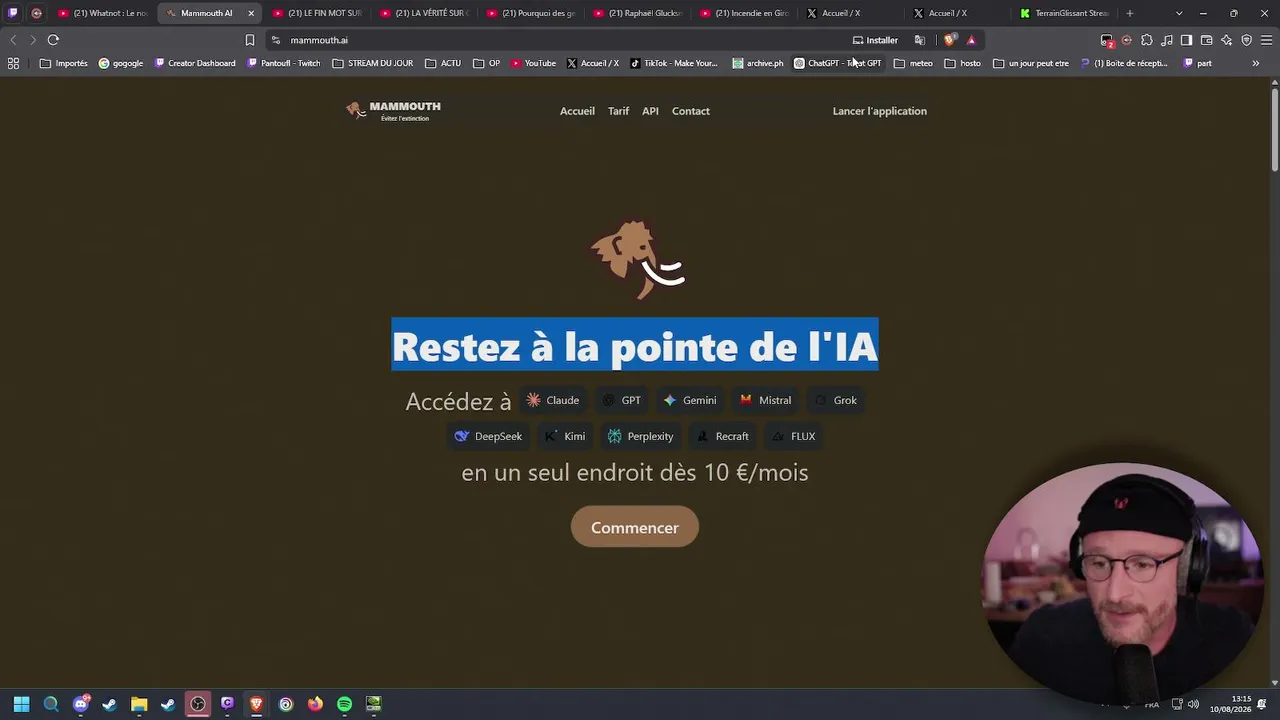Click the GPT model chip
This screenshot has height=720, width=1280.
[x=622, y=400]
